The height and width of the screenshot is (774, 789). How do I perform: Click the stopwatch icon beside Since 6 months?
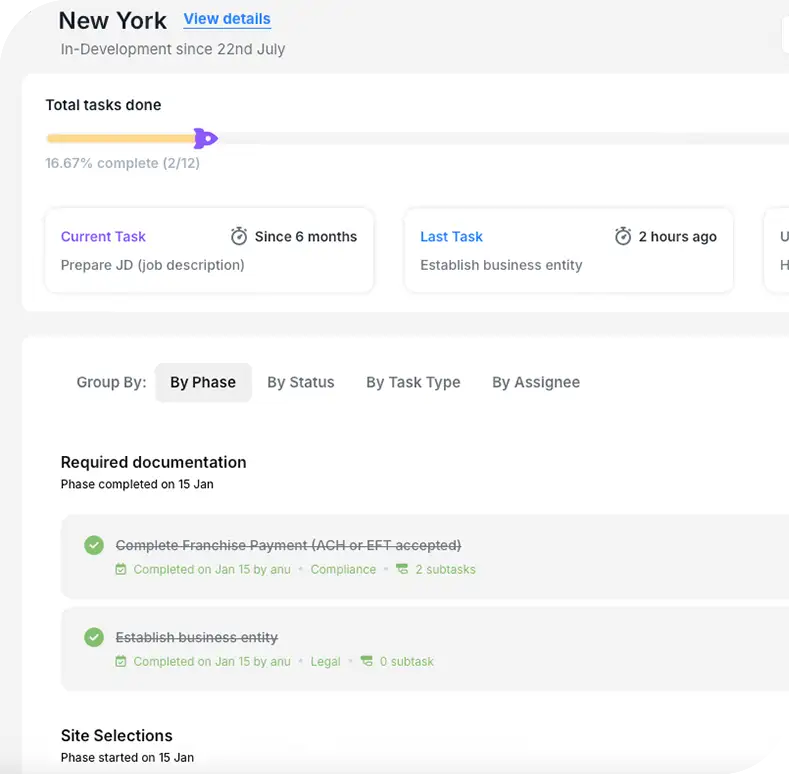click(x=239, y=236)
